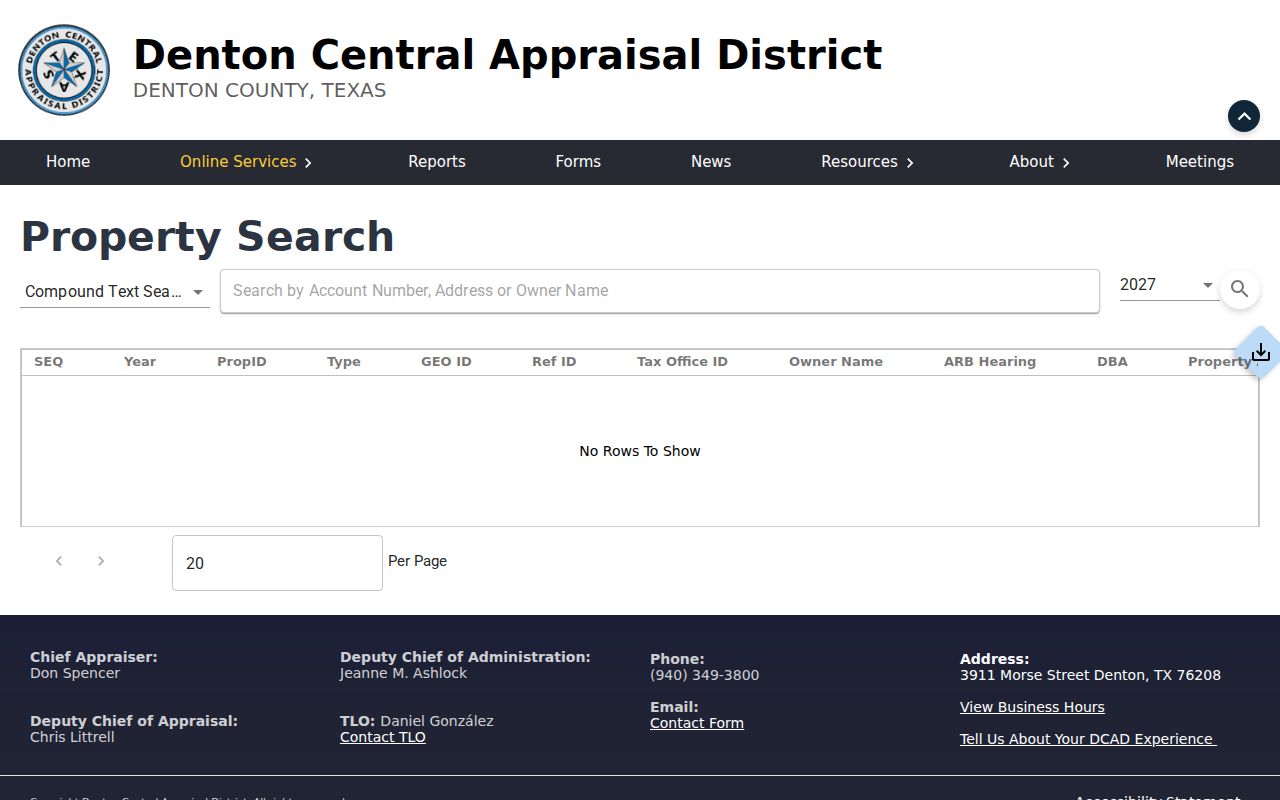The height and width of the screenshot is (800, 1280).
Task: Expand the Online Services menu
Action: [x=246, y=162]
